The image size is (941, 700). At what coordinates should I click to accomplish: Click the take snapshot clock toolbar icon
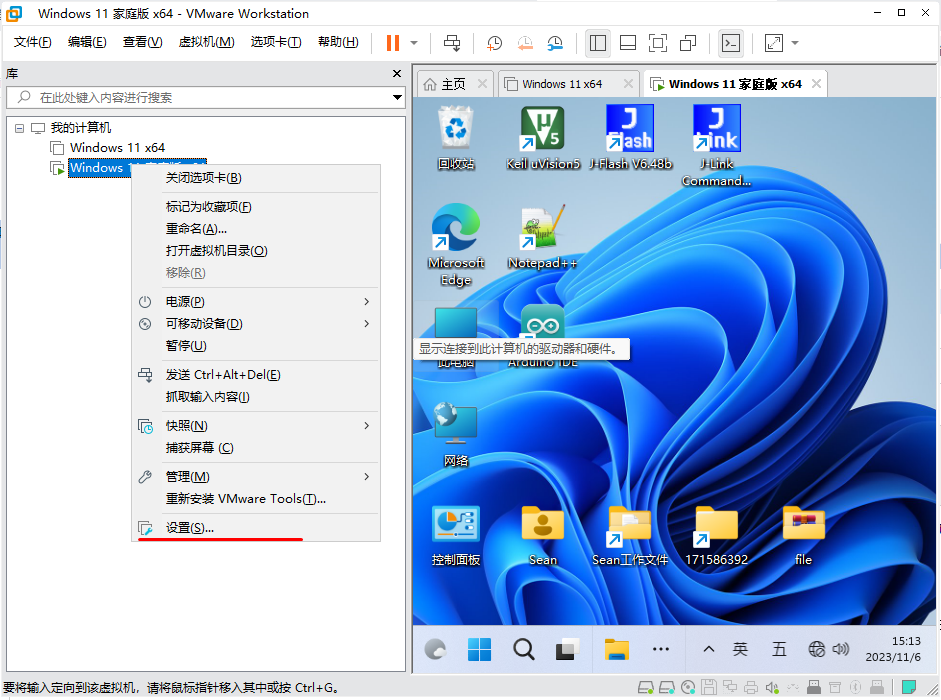click(x=495, y=43)
